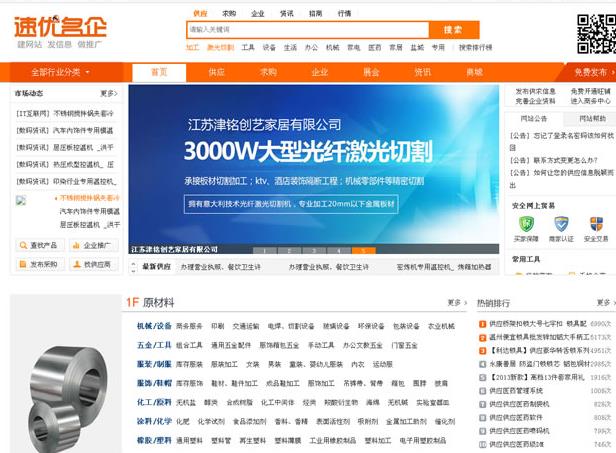Click the 联系方式变更怎么办? announcement

pos(554,160)
